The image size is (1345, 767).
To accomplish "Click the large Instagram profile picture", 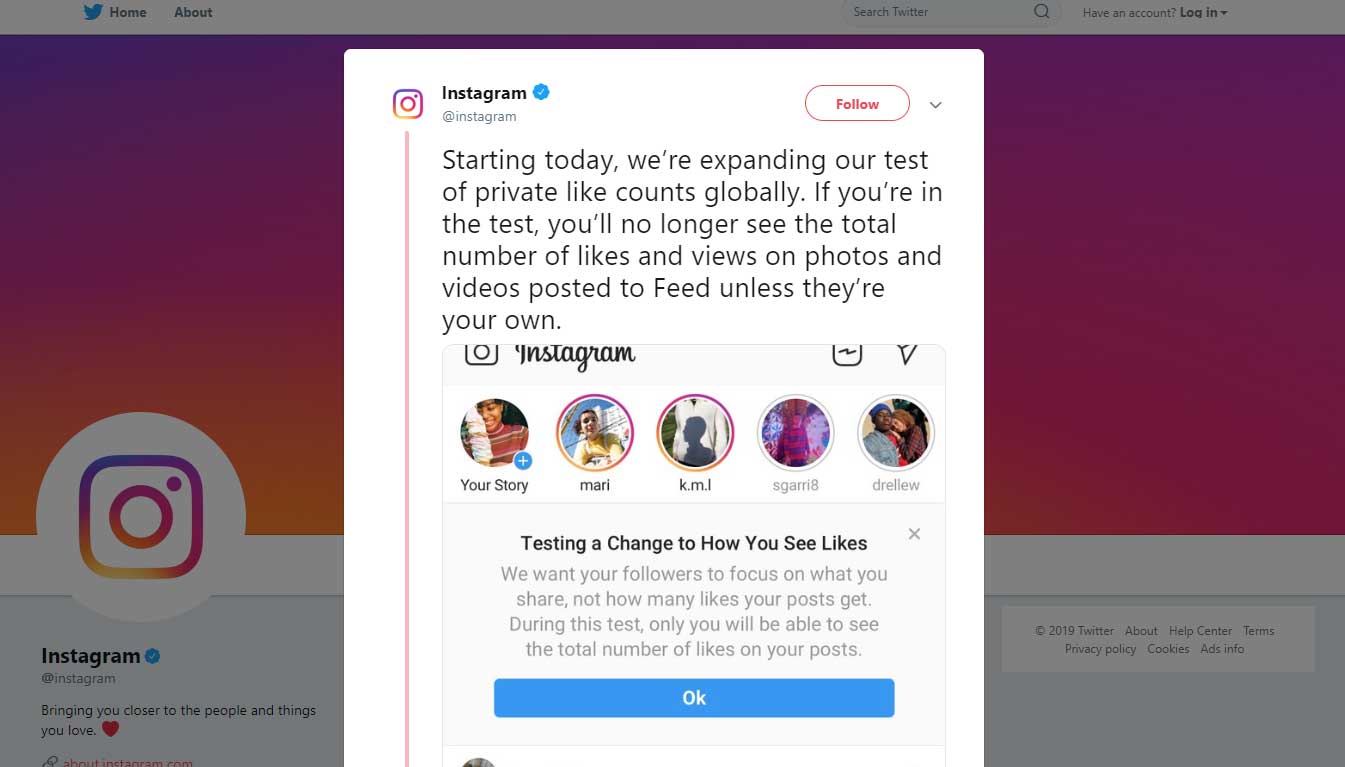I will pyautogui.click(x=141, y=516).
